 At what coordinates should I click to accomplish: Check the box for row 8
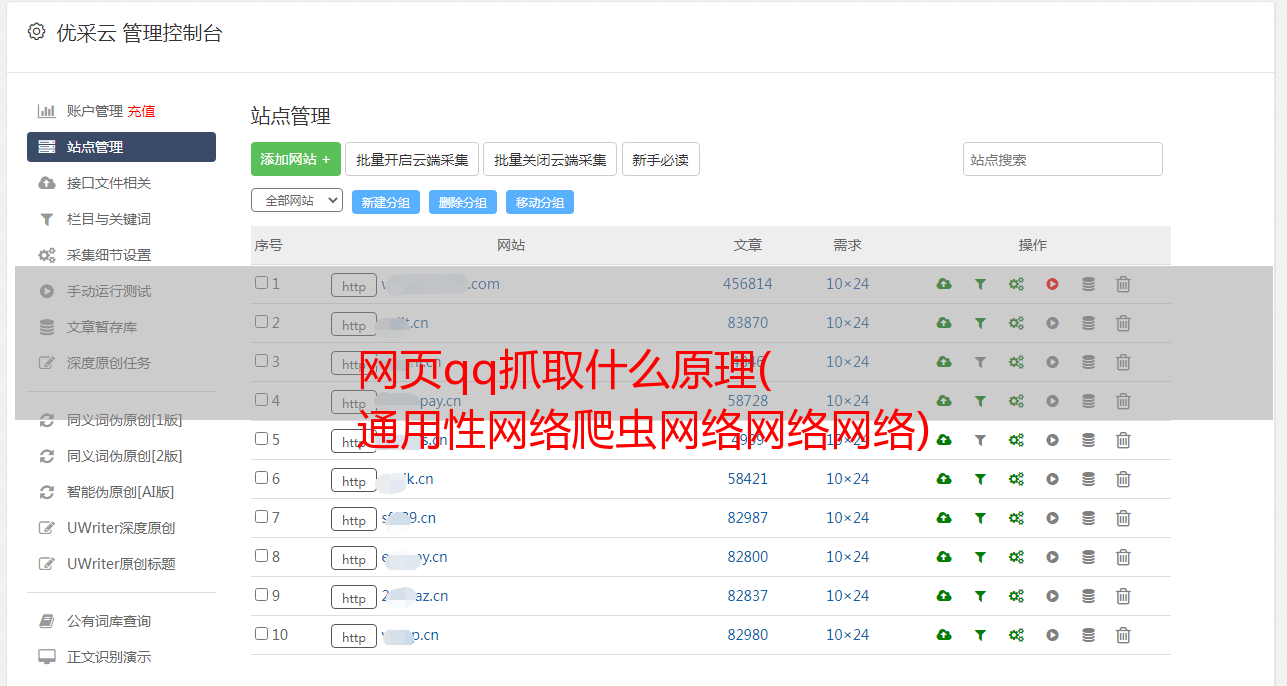click(x=261, y=556)
